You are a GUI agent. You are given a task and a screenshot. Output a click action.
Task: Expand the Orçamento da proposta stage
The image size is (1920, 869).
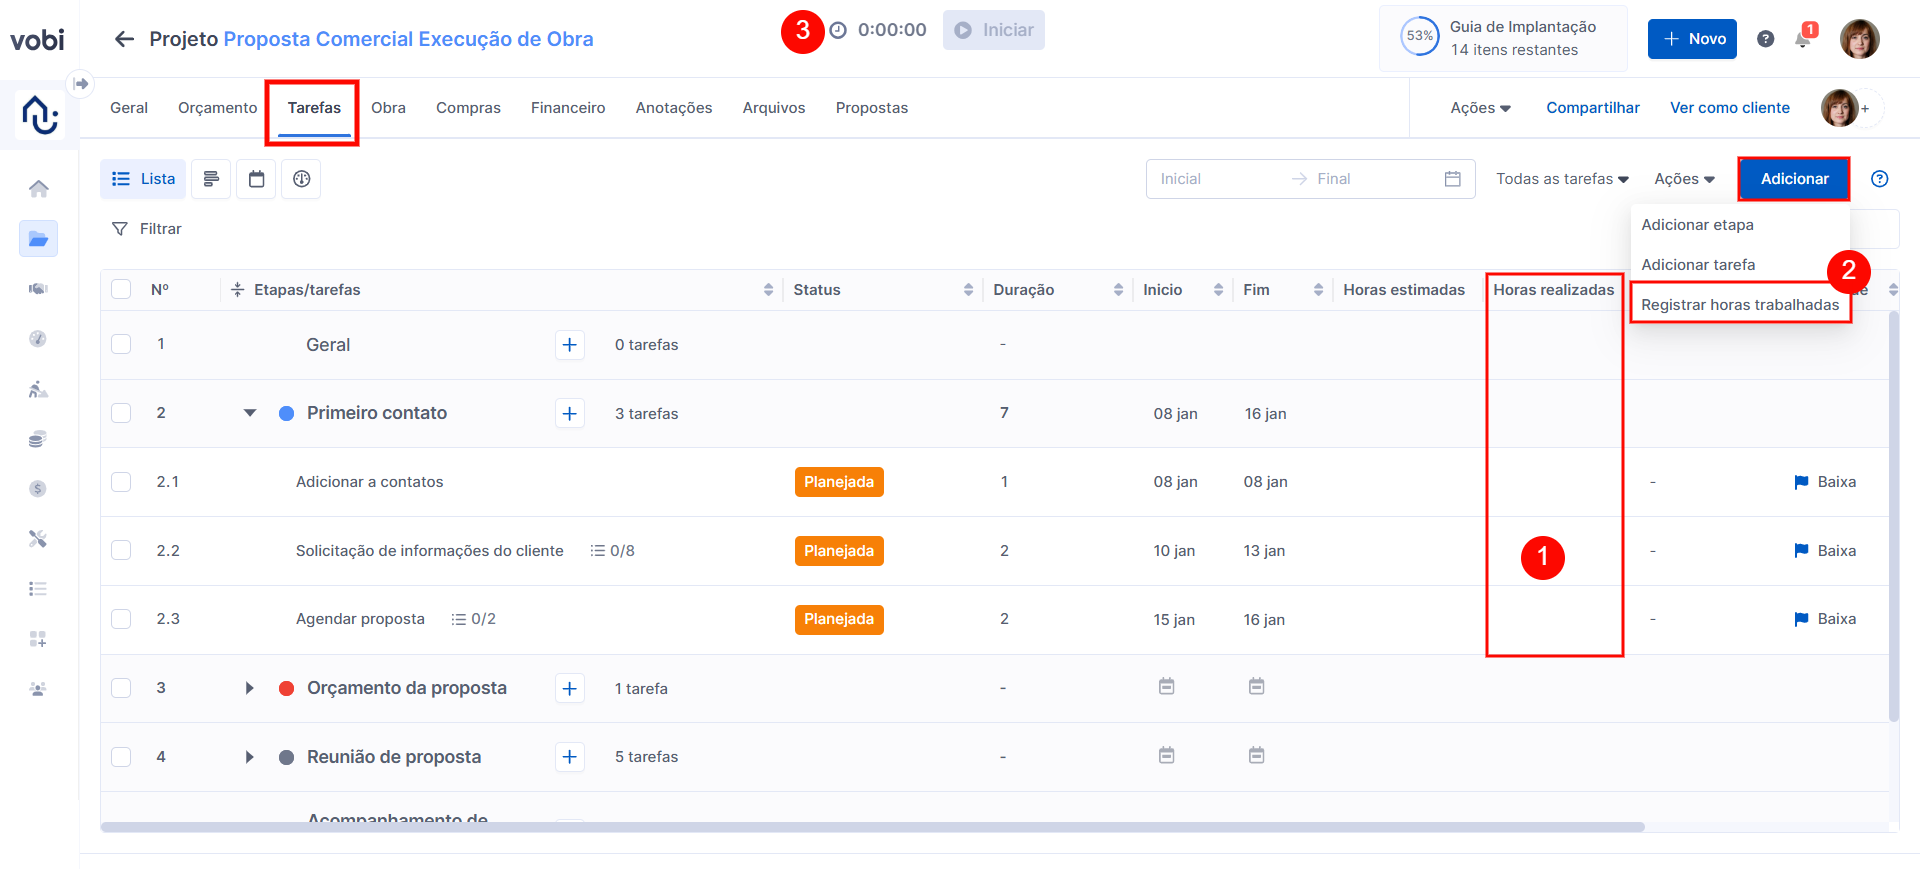[x=250, y=688]
